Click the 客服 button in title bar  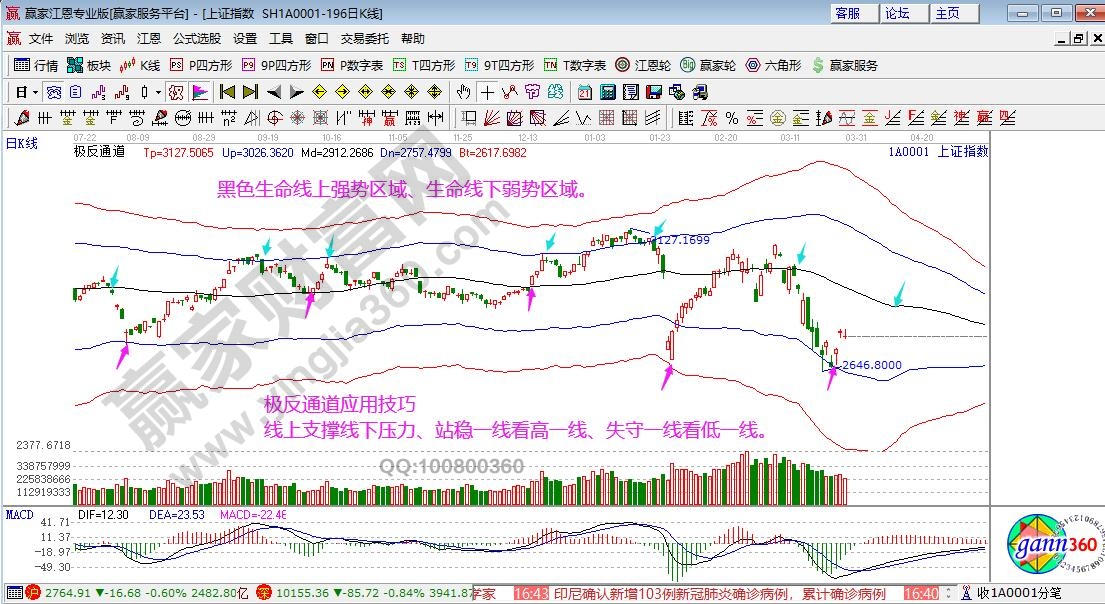click(x=847, y=13)
